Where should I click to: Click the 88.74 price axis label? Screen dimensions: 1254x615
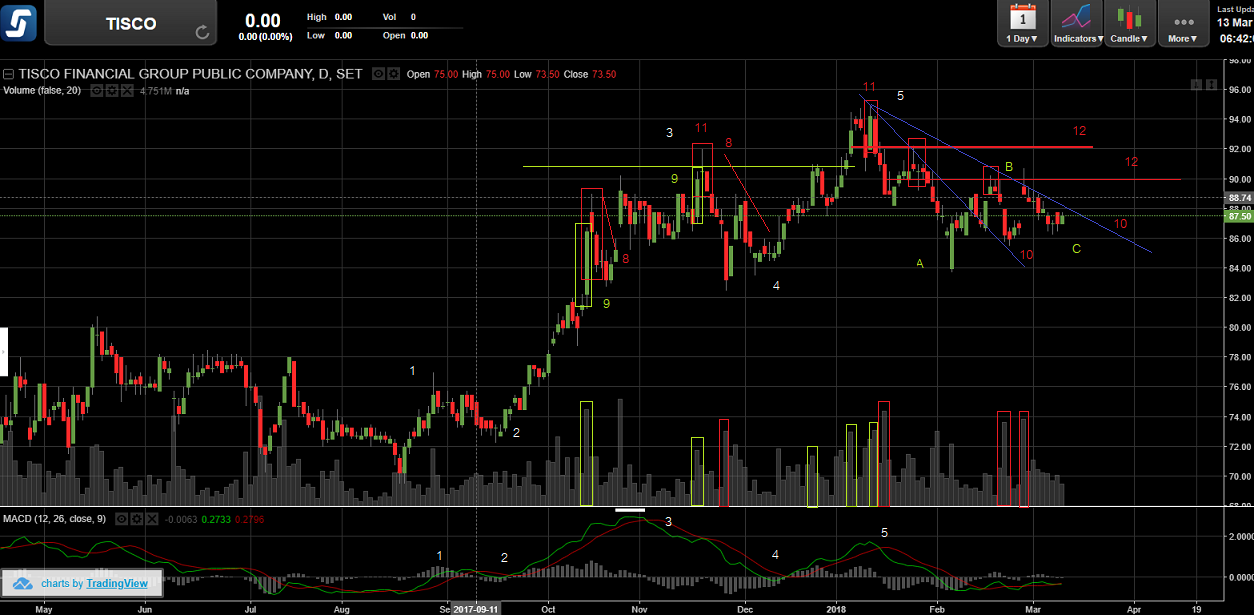coord(1239,200)
